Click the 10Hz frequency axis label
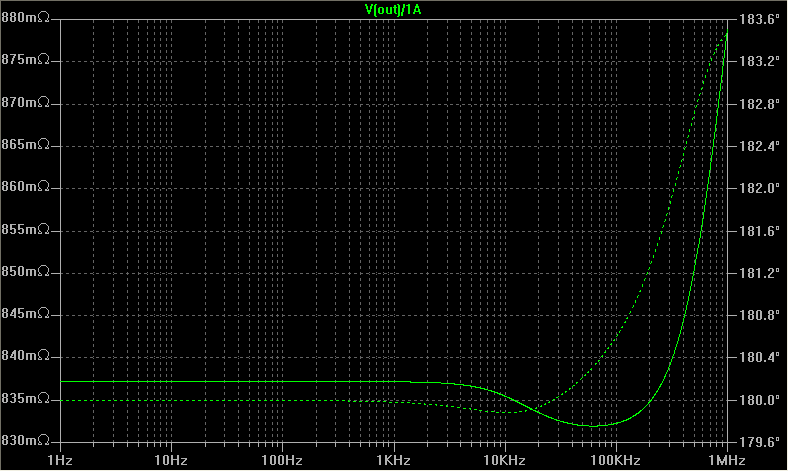The height and width of the screenshot is (471, 789). (x=171, y=460)
